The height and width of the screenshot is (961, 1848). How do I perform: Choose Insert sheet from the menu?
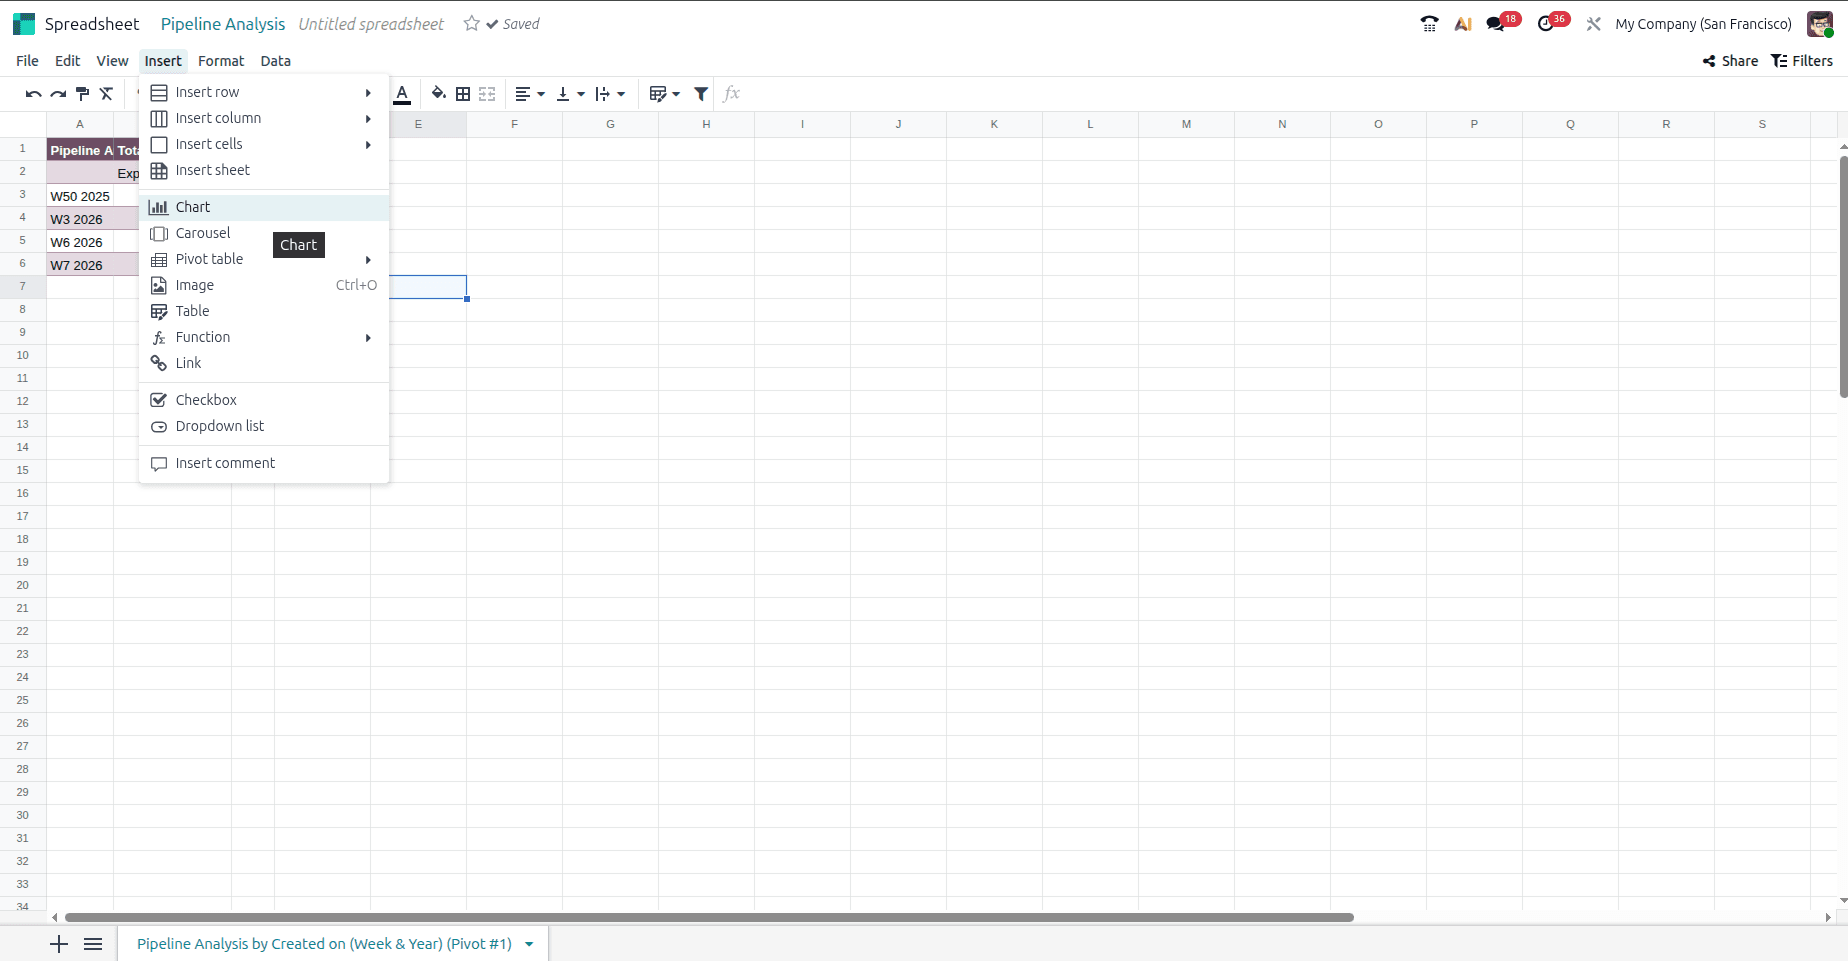[x=264, y=170]
